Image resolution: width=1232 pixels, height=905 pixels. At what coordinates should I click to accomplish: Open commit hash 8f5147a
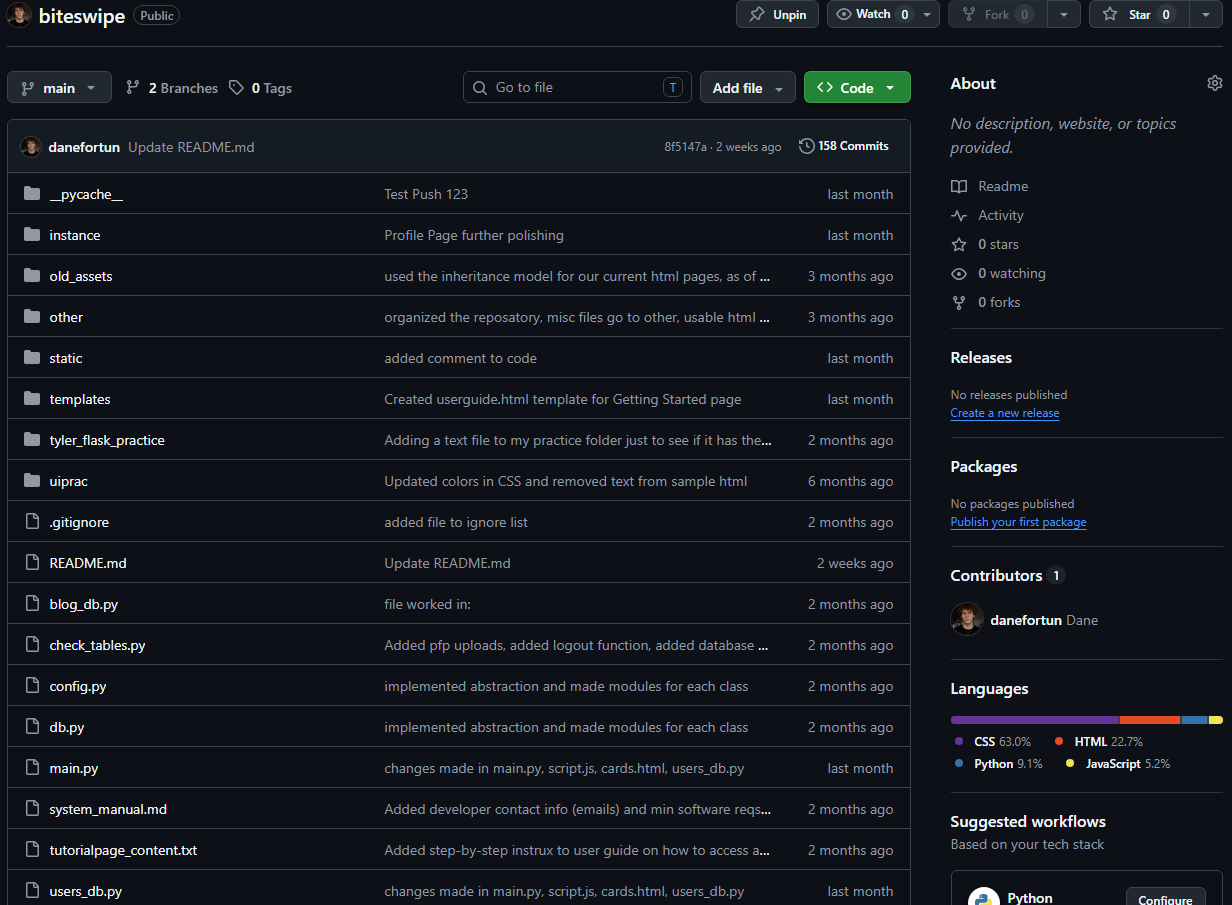pos(685,147)
